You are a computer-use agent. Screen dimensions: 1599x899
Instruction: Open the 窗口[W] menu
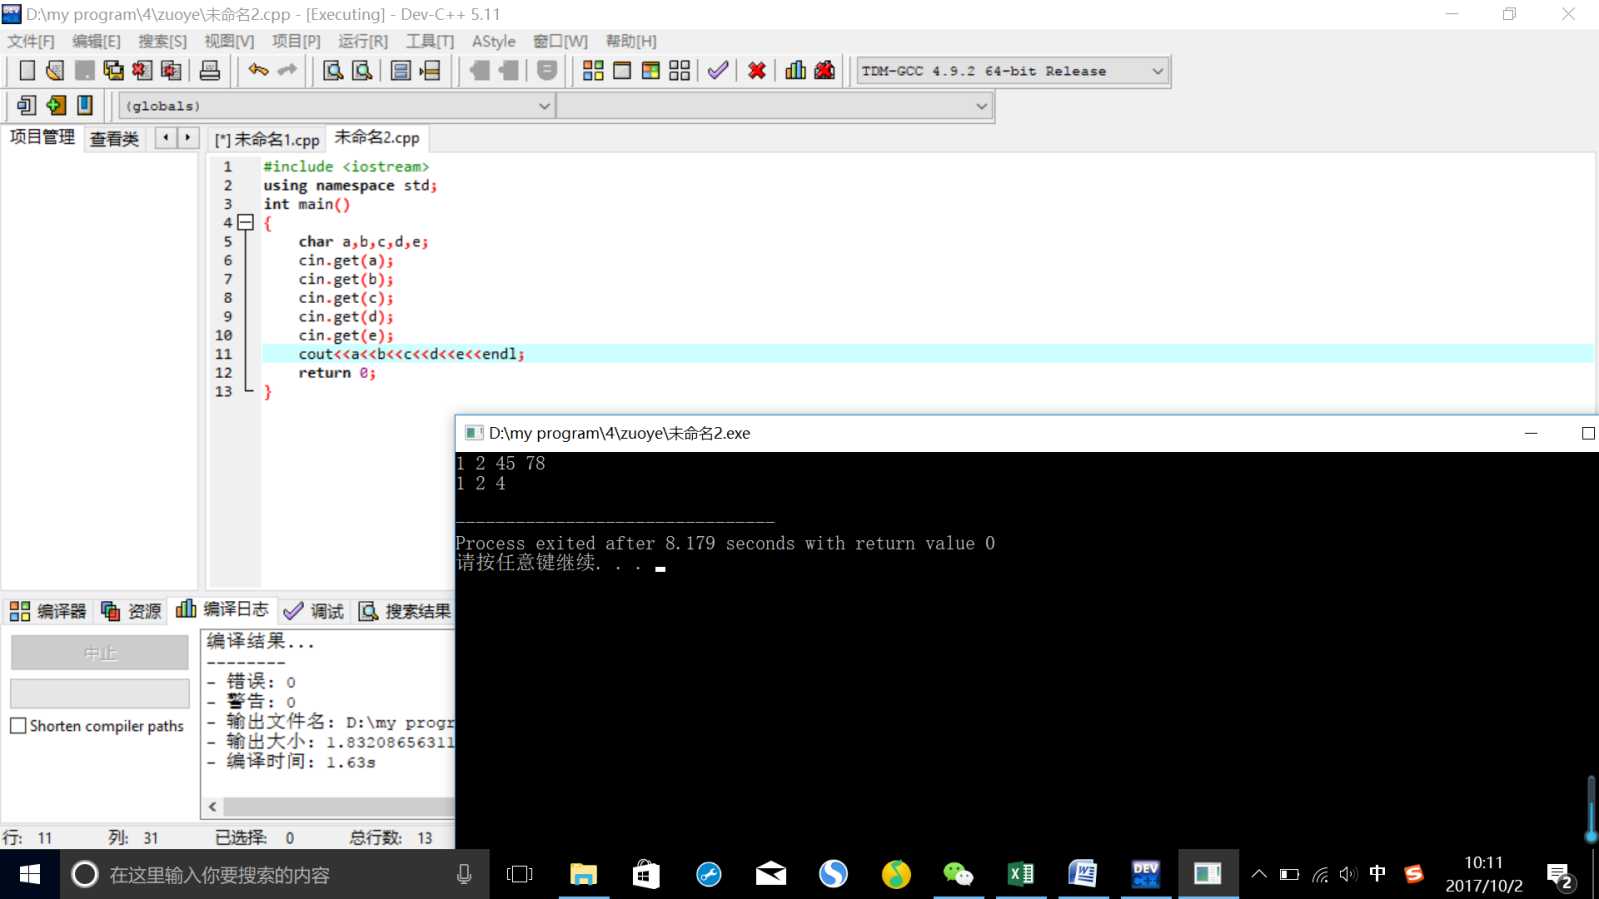click(x=561, y=41)
